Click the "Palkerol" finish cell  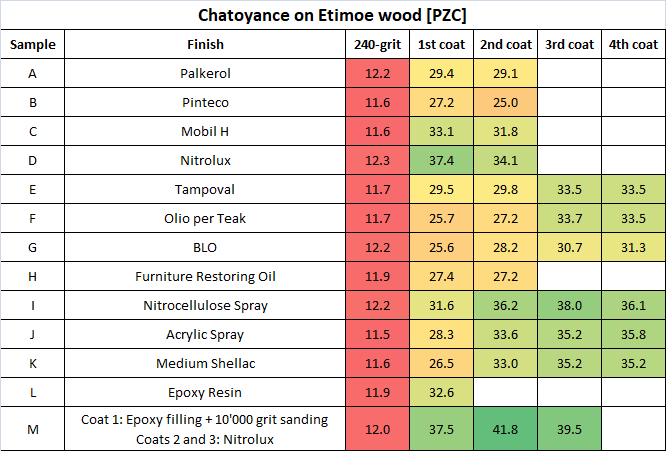pos(205,73)
